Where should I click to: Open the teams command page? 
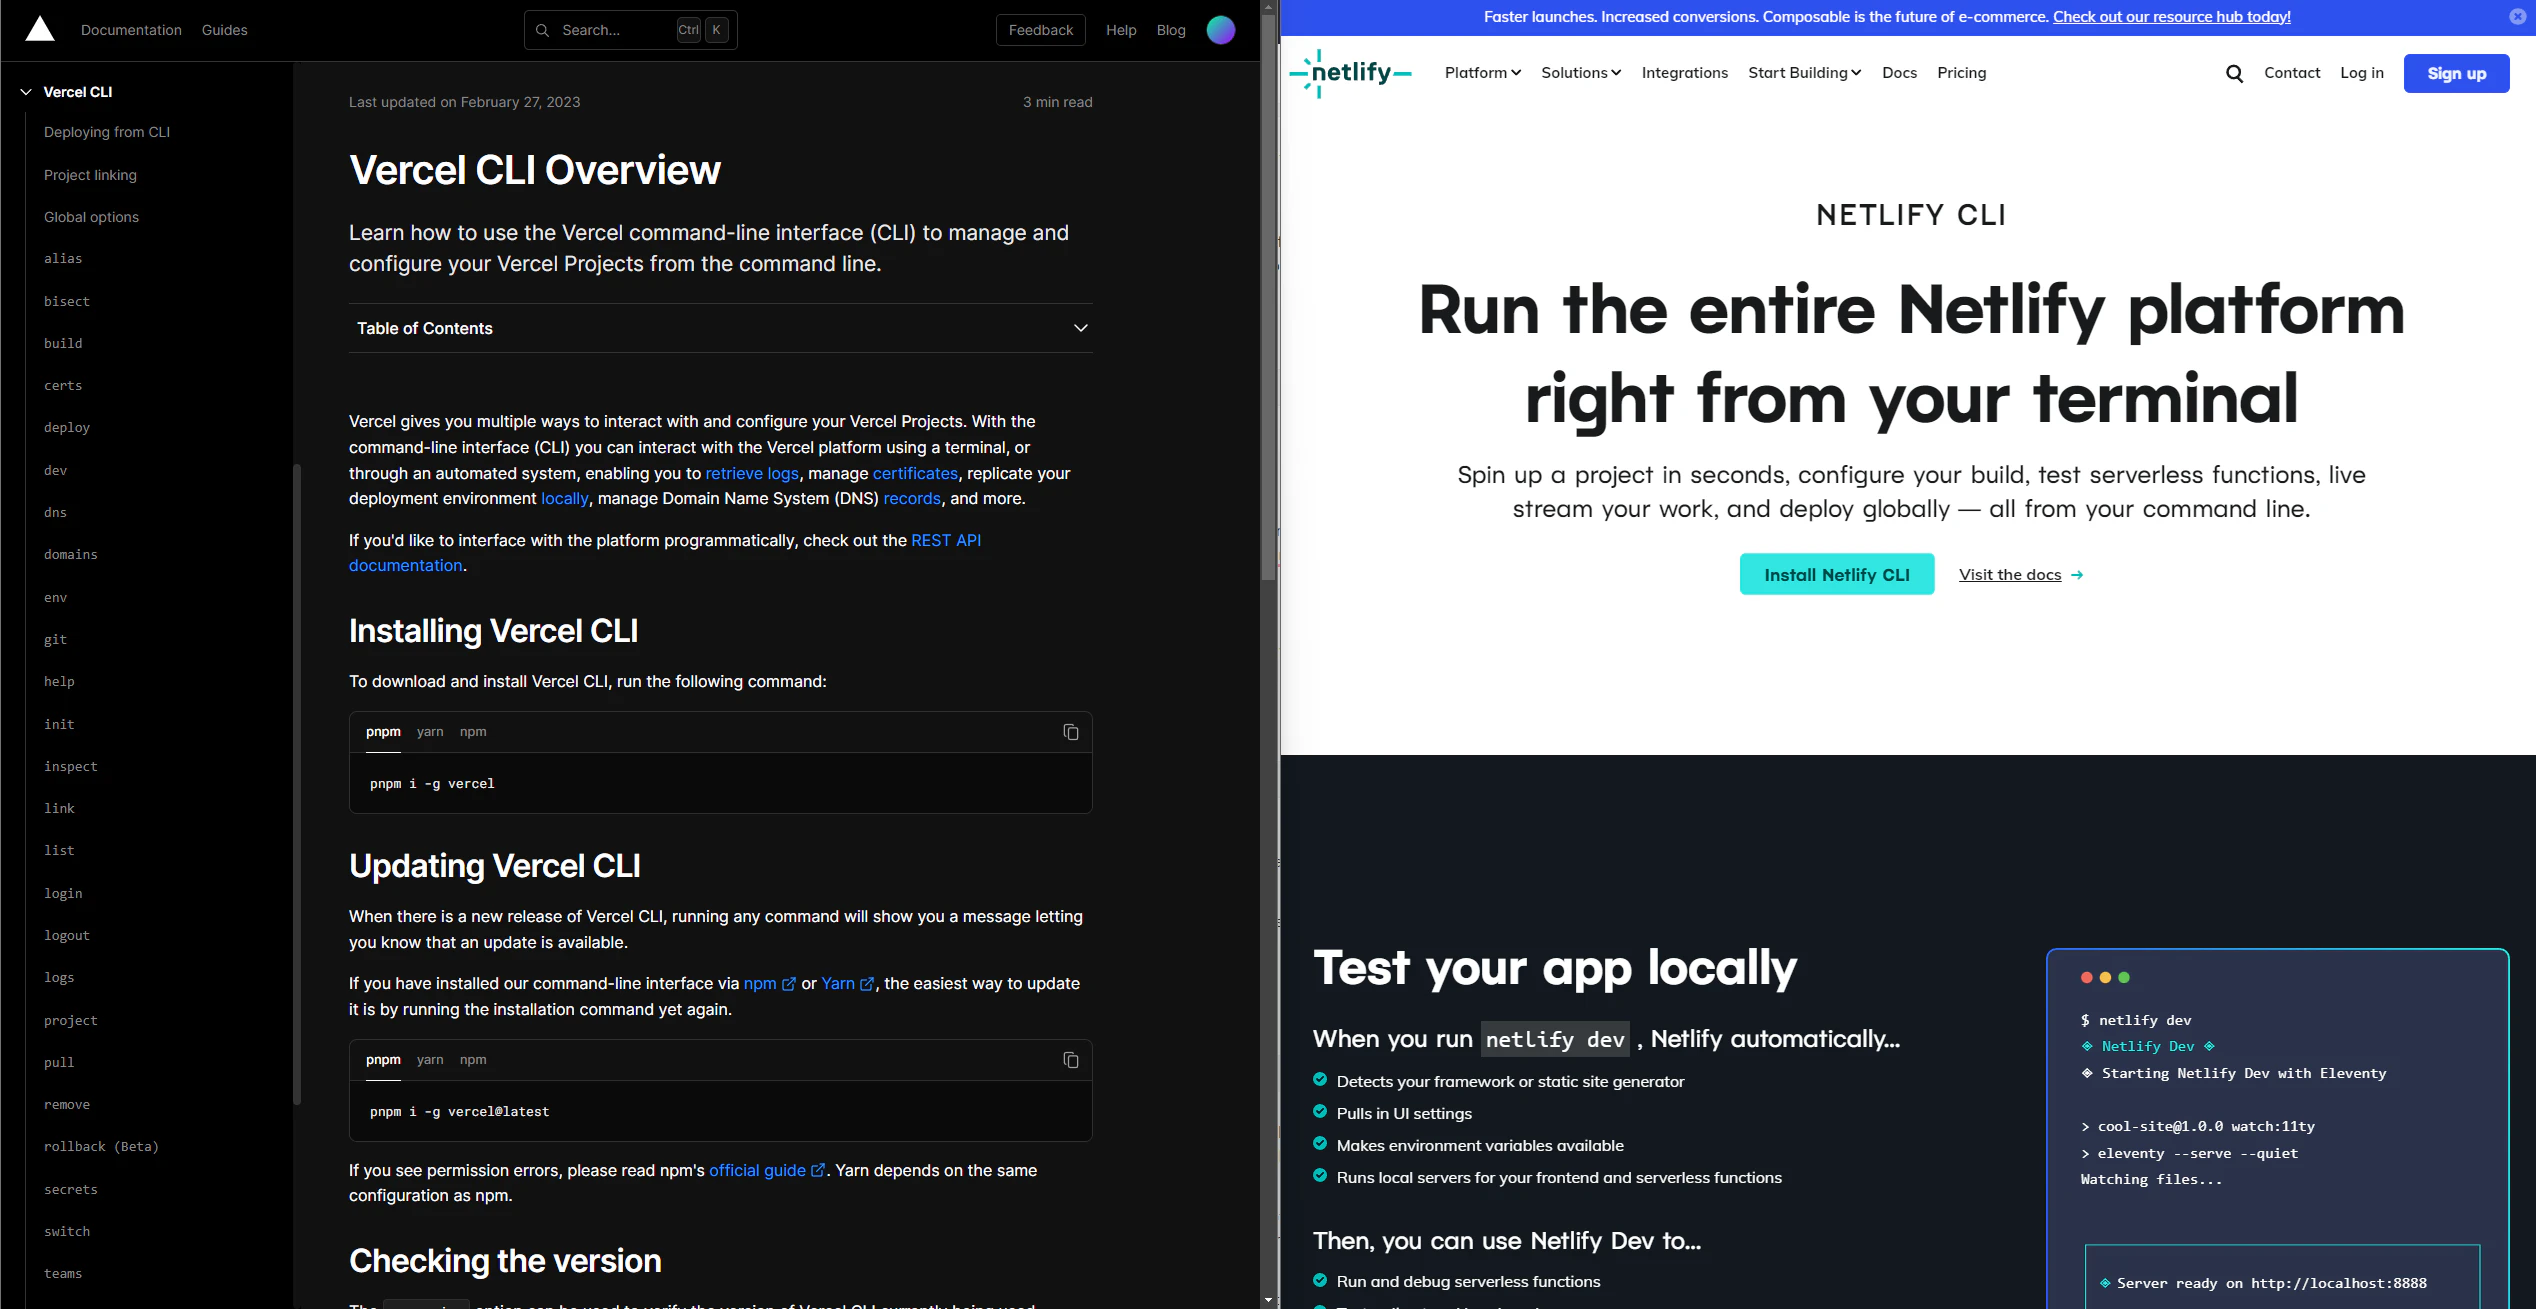pos(63,1274)
